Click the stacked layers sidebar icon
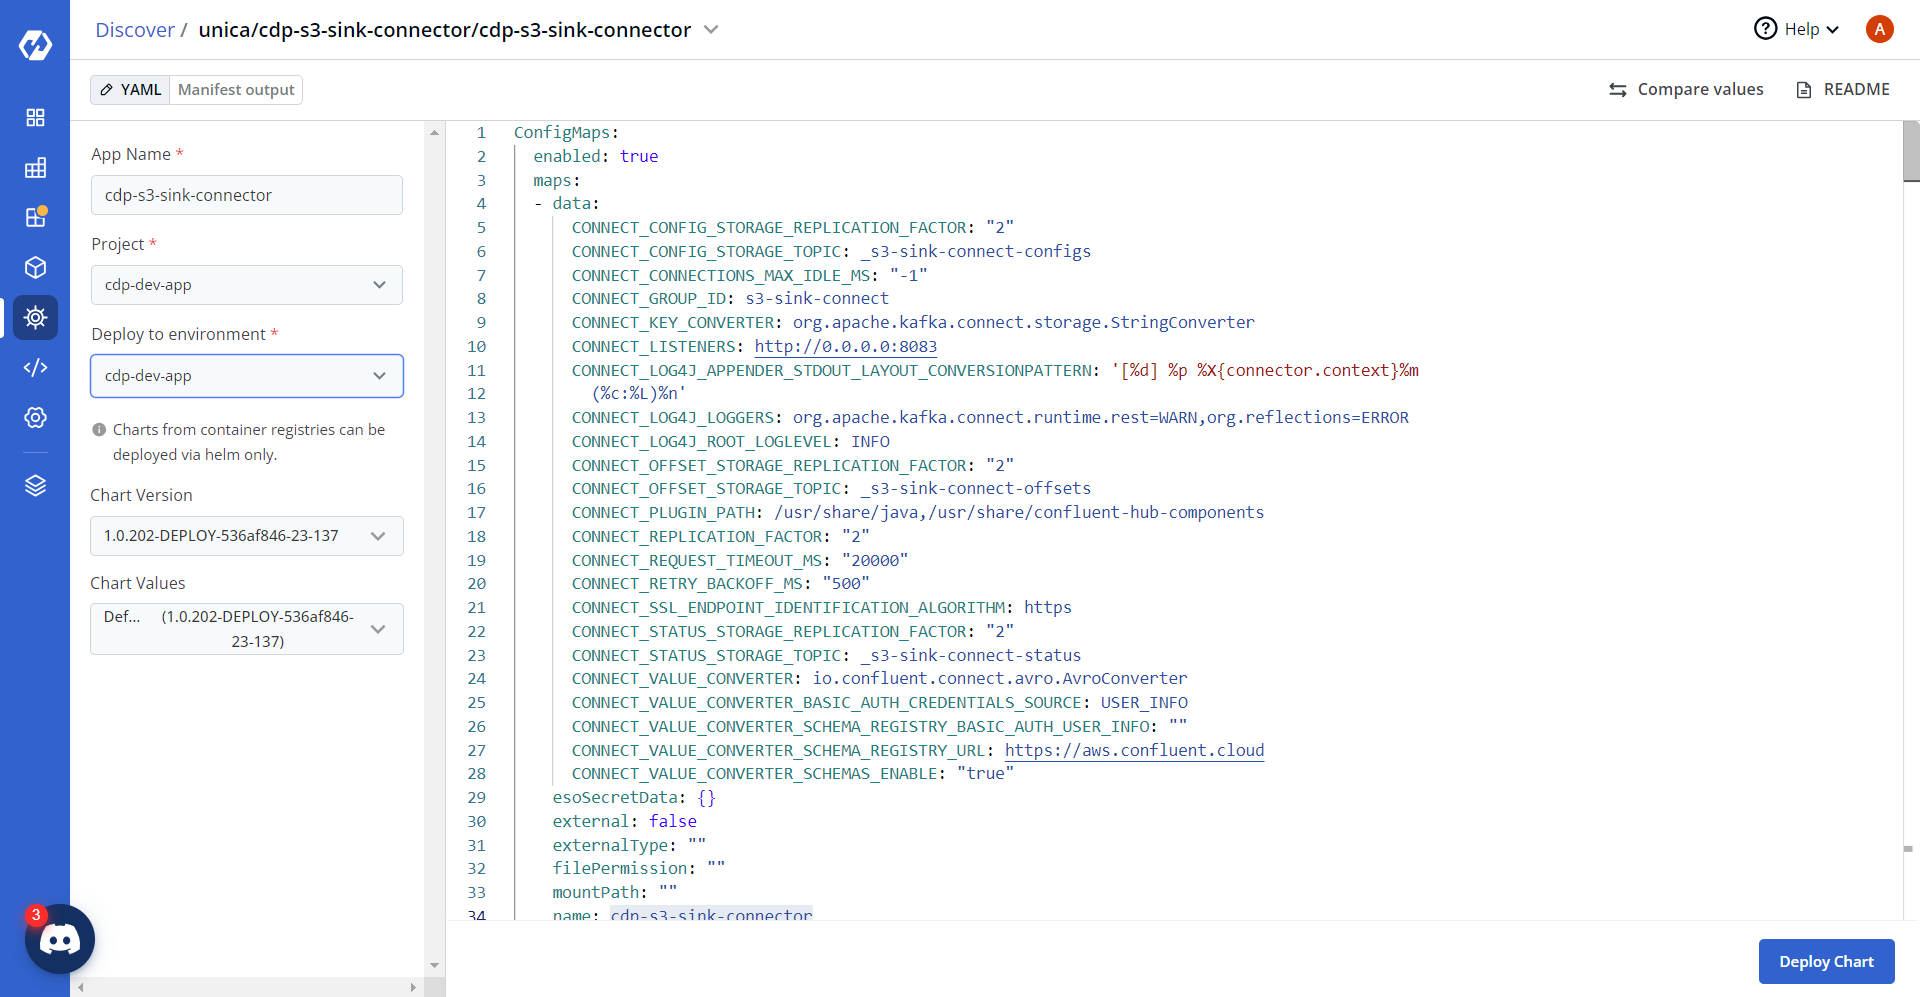Screen dimensions: 1920x997 [x=35, y=486]
